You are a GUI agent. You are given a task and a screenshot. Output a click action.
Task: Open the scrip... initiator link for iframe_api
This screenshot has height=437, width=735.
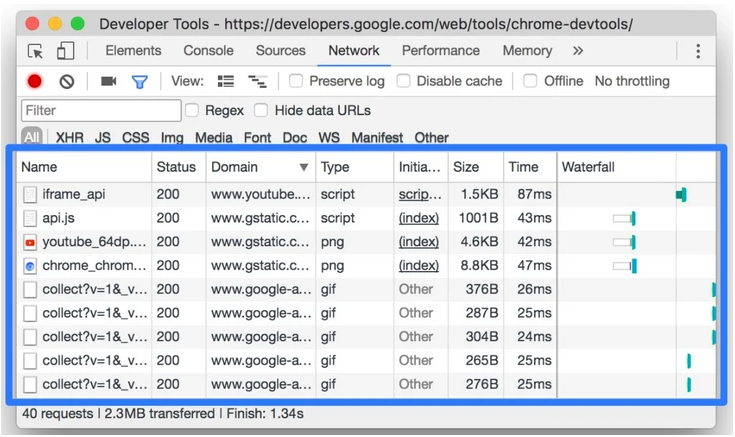(420, 194)
